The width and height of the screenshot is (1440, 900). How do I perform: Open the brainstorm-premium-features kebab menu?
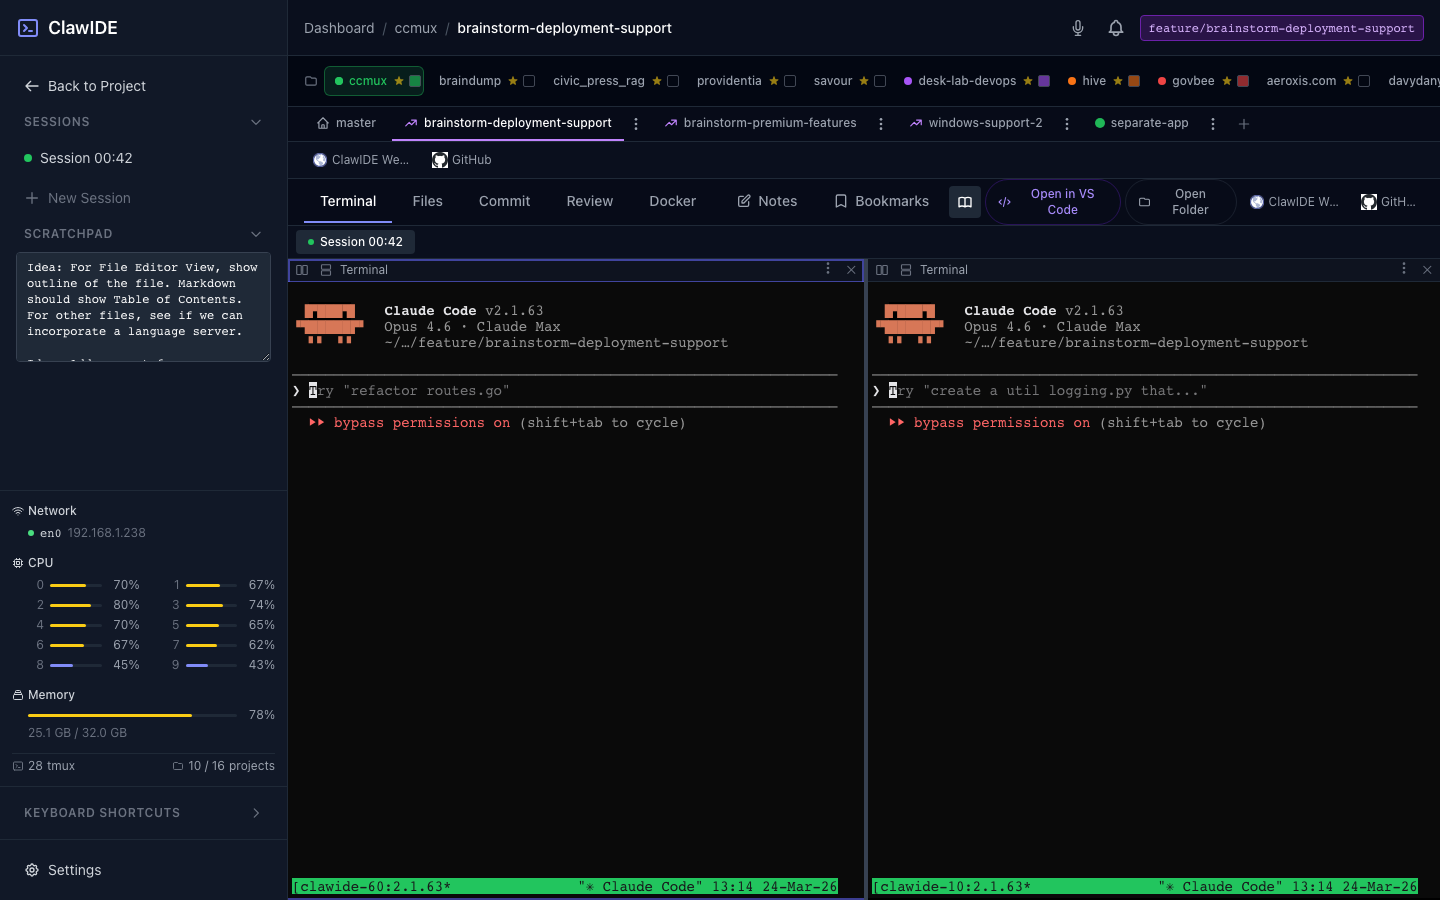(880, 123)
